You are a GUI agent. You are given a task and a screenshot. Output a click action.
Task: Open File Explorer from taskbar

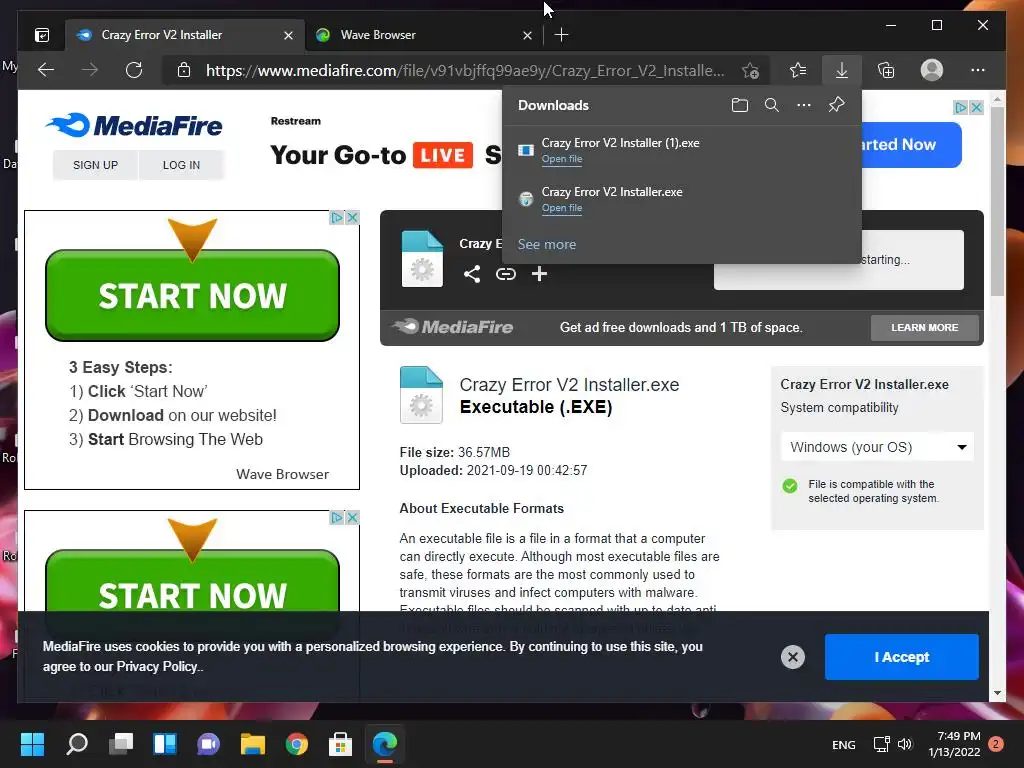(253, 744)
